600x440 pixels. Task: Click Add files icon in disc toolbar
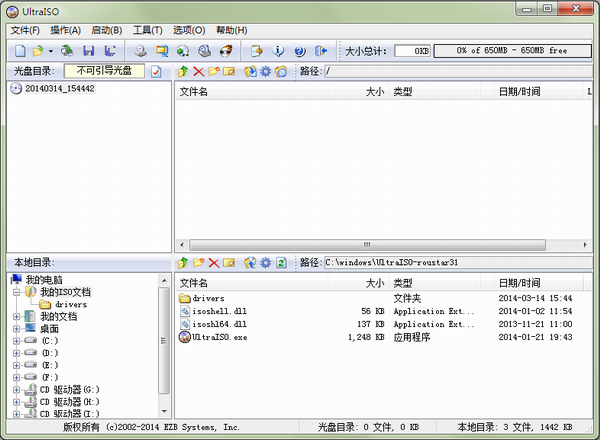[250, 71]
